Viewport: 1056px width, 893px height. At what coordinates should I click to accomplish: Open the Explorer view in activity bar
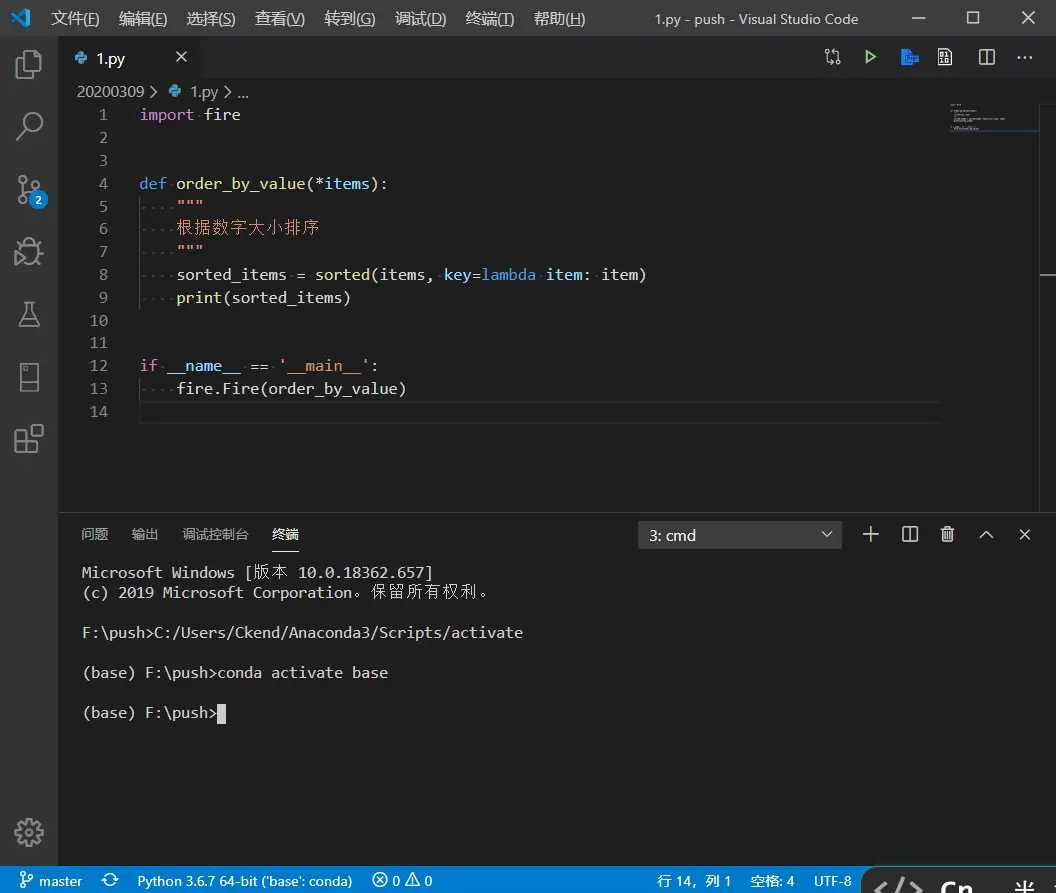click(x=29, y=65)
